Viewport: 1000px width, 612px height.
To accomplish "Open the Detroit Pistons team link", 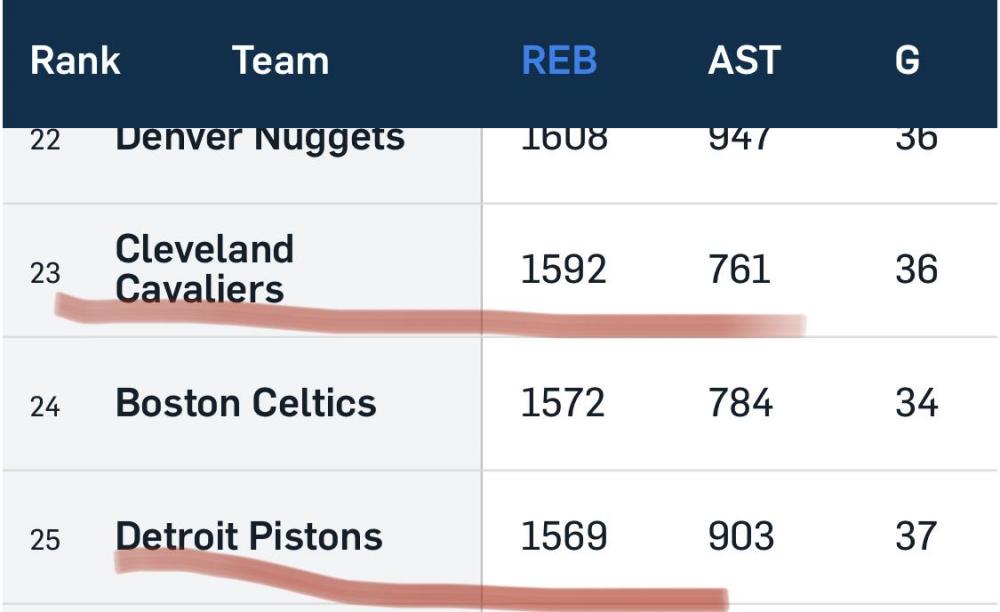I will 249,537.
